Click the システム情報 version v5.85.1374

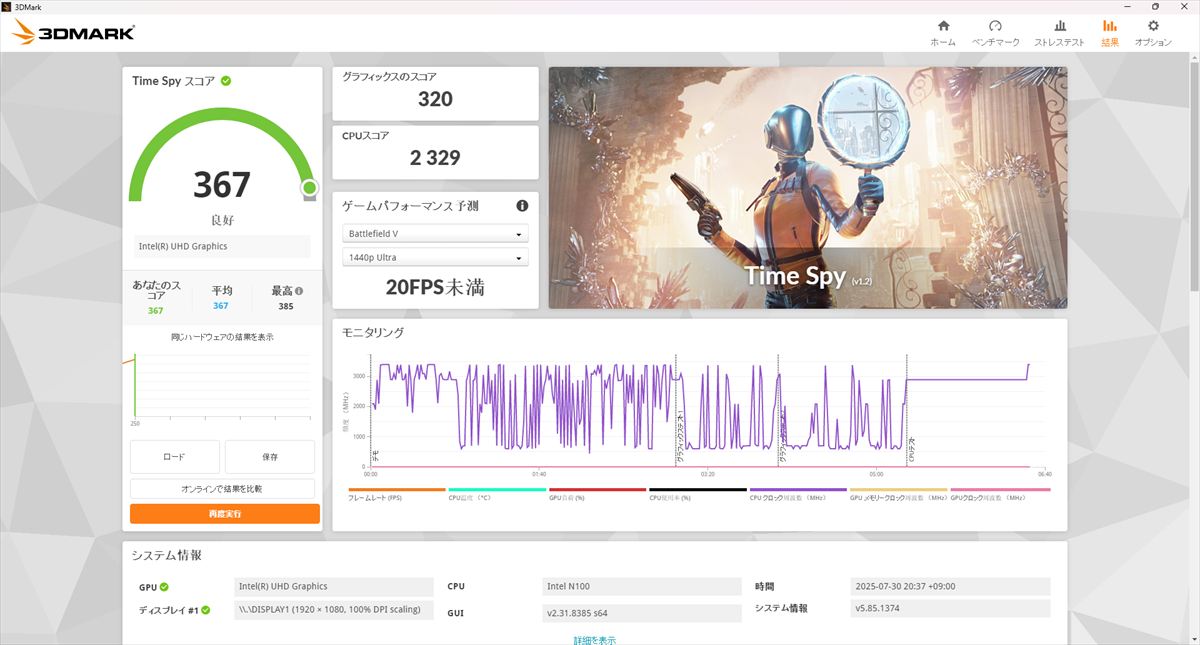click(x=950, y=608)
